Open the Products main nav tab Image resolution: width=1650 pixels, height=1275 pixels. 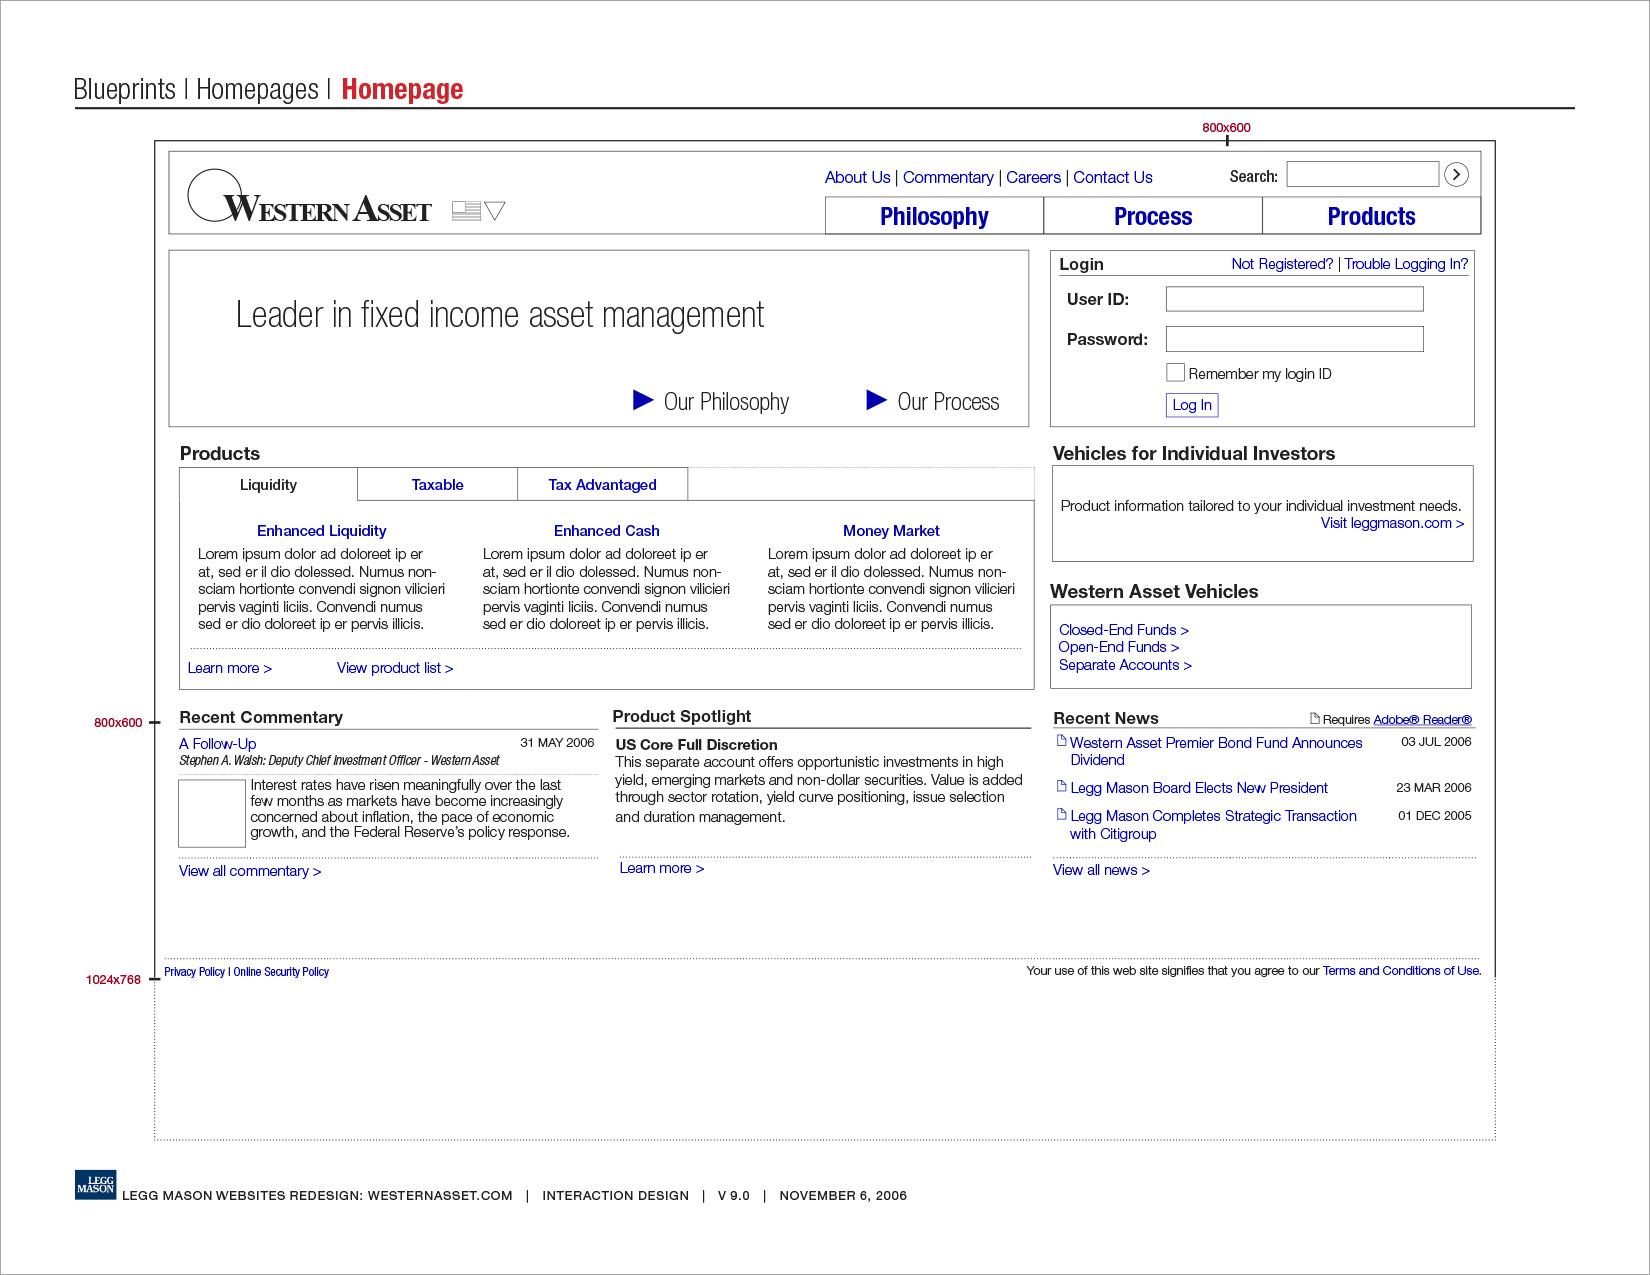pos(1371,216)
